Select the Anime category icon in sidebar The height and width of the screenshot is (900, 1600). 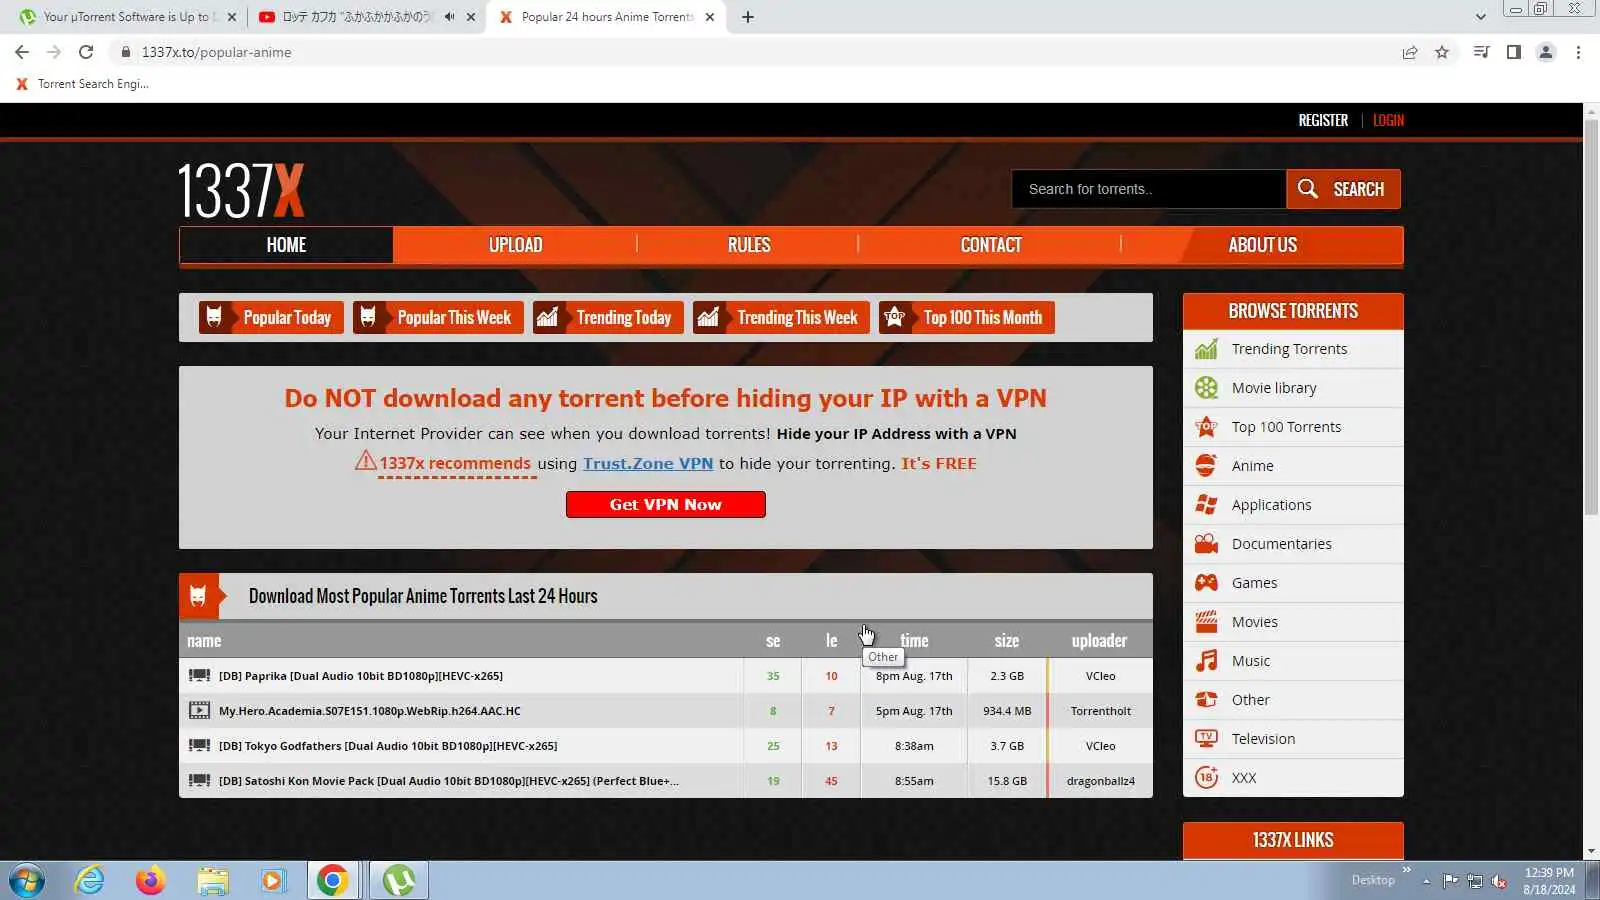click(x=1207, y=466)
